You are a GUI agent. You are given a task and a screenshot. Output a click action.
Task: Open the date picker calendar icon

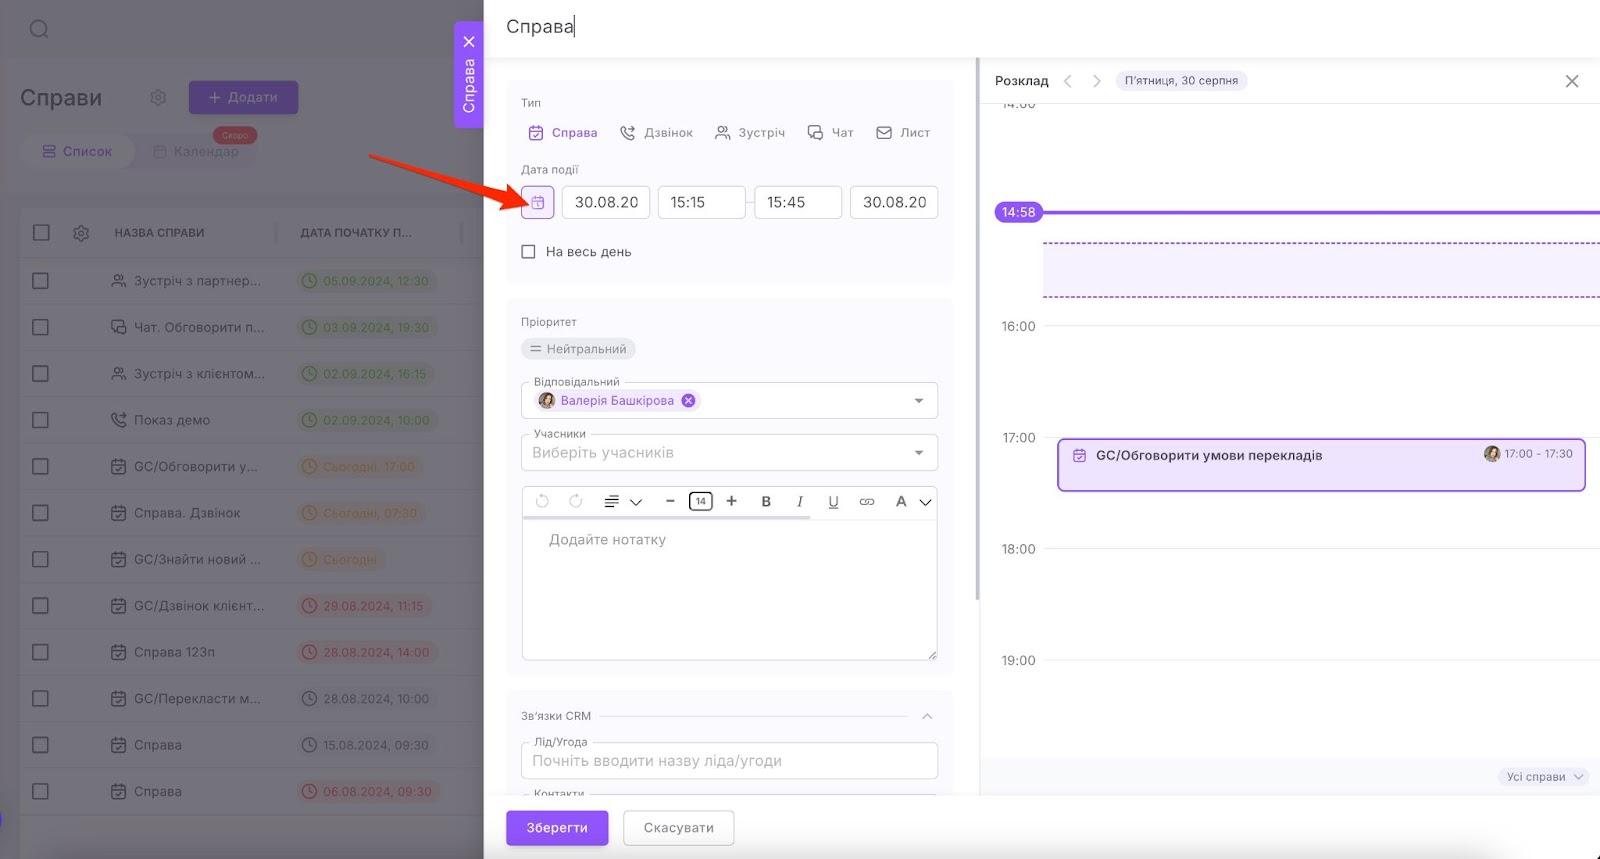tap(537, 202)
